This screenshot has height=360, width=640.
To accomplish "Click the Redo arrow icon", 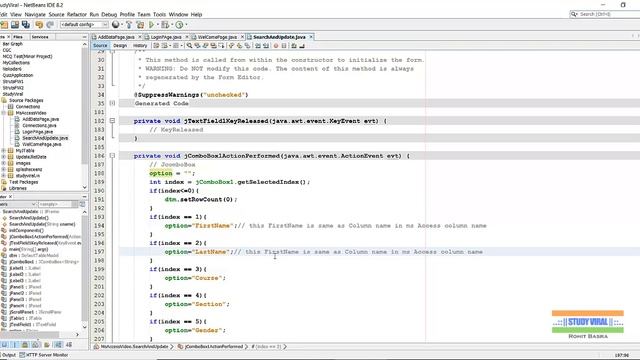I will click(x=50, y=24).
